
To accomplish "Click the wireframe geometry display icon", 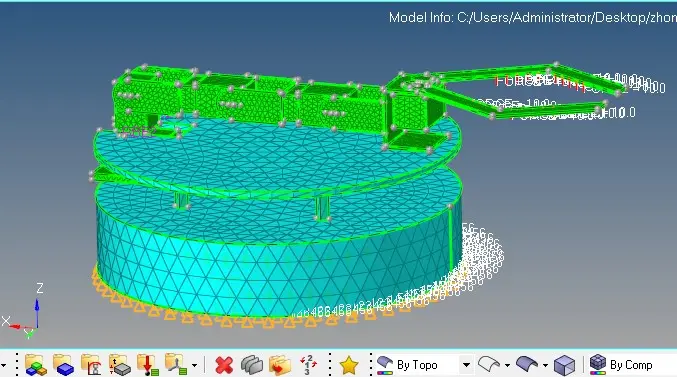I will (489, 365).
